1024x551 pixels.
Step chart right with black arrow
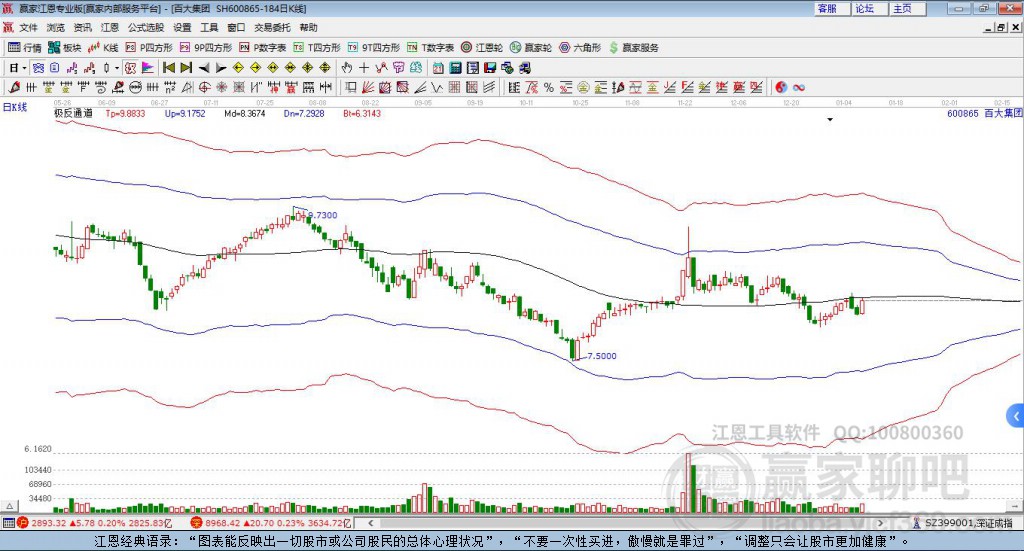[x=221, y=68]
